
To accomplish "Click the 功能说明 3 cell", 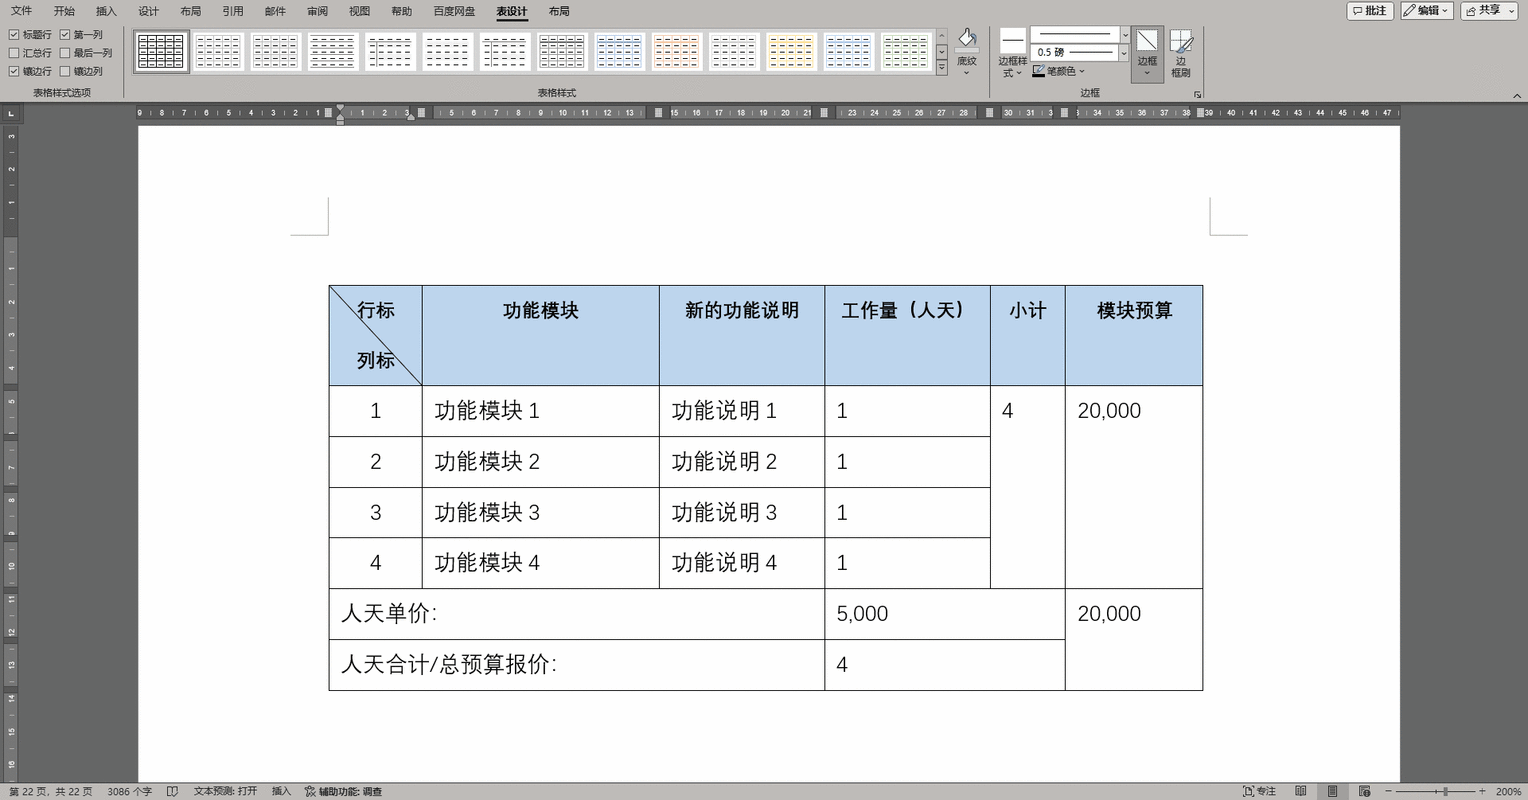I will (742, 512).
